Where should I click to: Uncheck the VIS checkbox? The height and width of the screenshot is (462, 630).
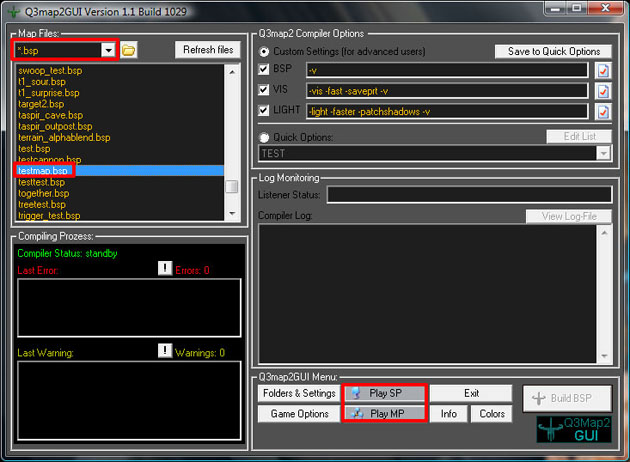pos(264,90)
